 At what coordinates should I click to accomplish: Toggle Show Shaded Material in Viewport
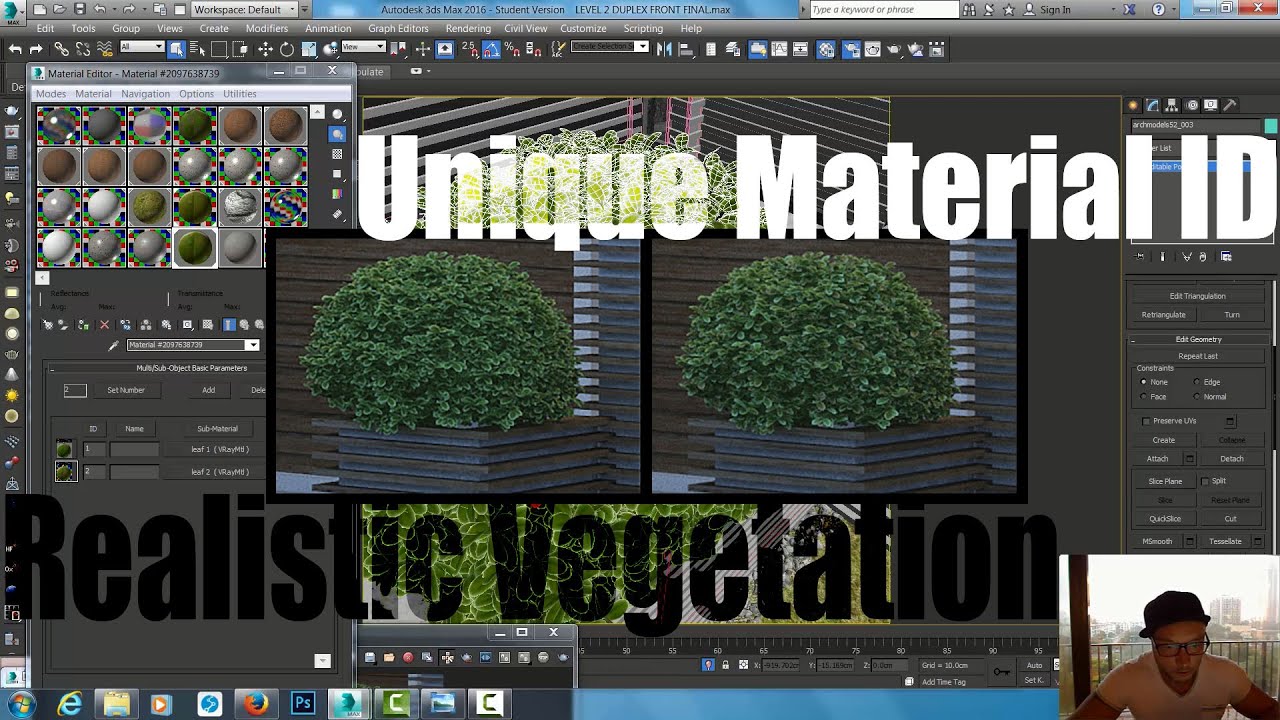208,324
